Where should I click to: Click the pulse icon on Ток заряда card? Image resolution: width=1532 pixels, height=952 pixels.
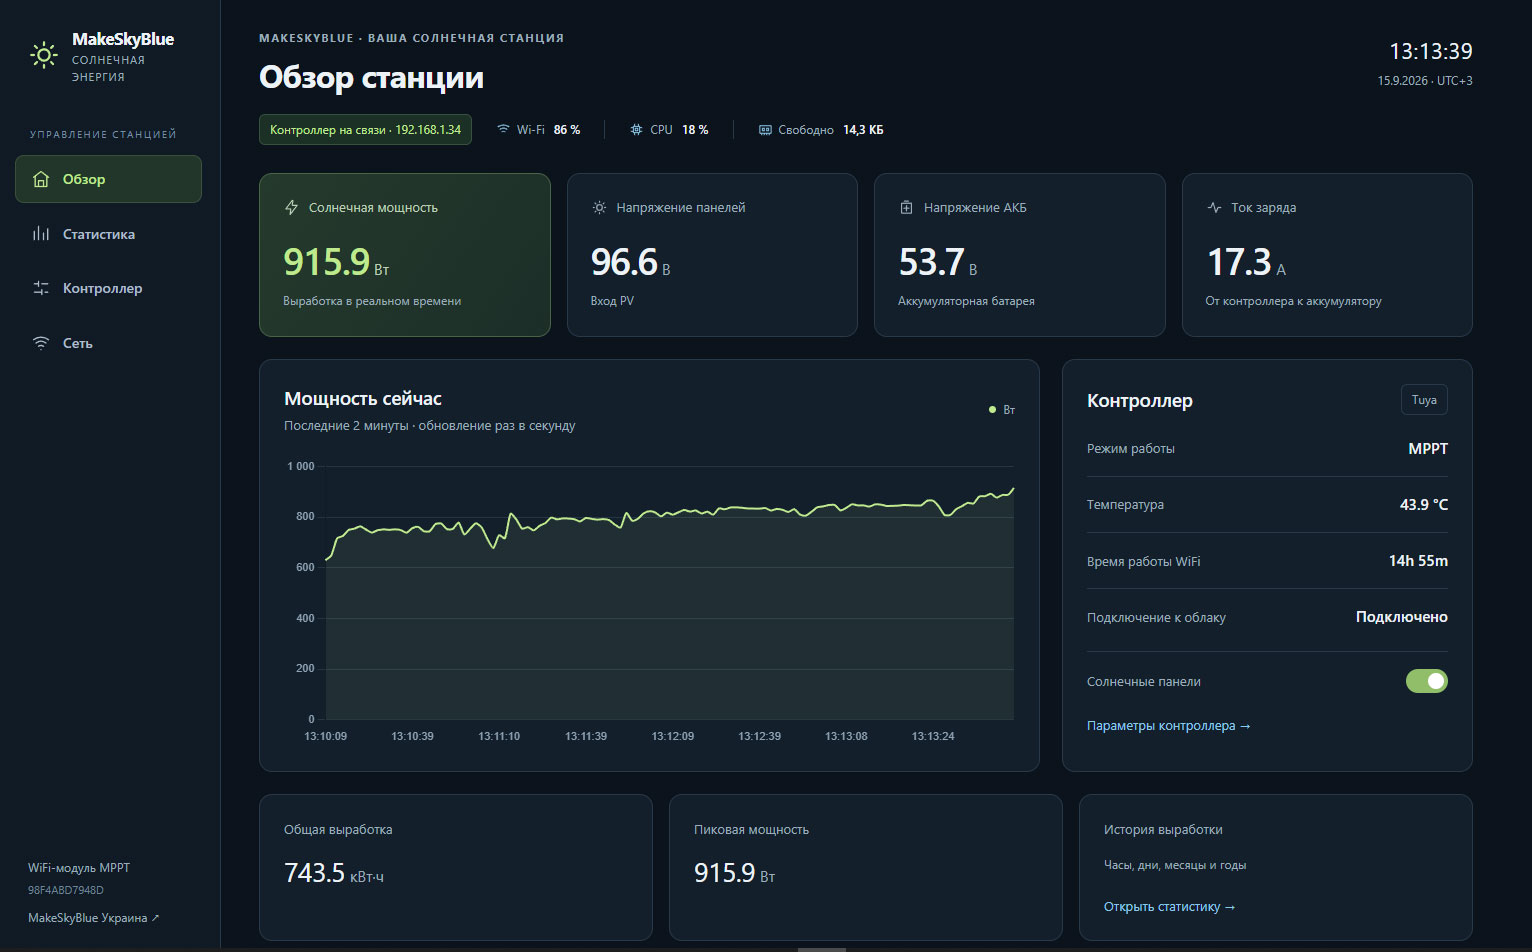1214,208
